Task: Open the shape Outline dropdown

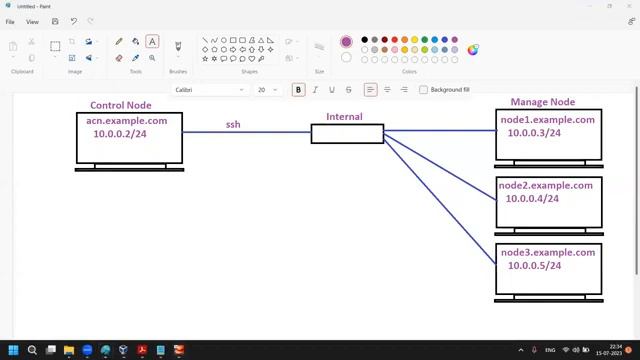Action: [292, 42]
